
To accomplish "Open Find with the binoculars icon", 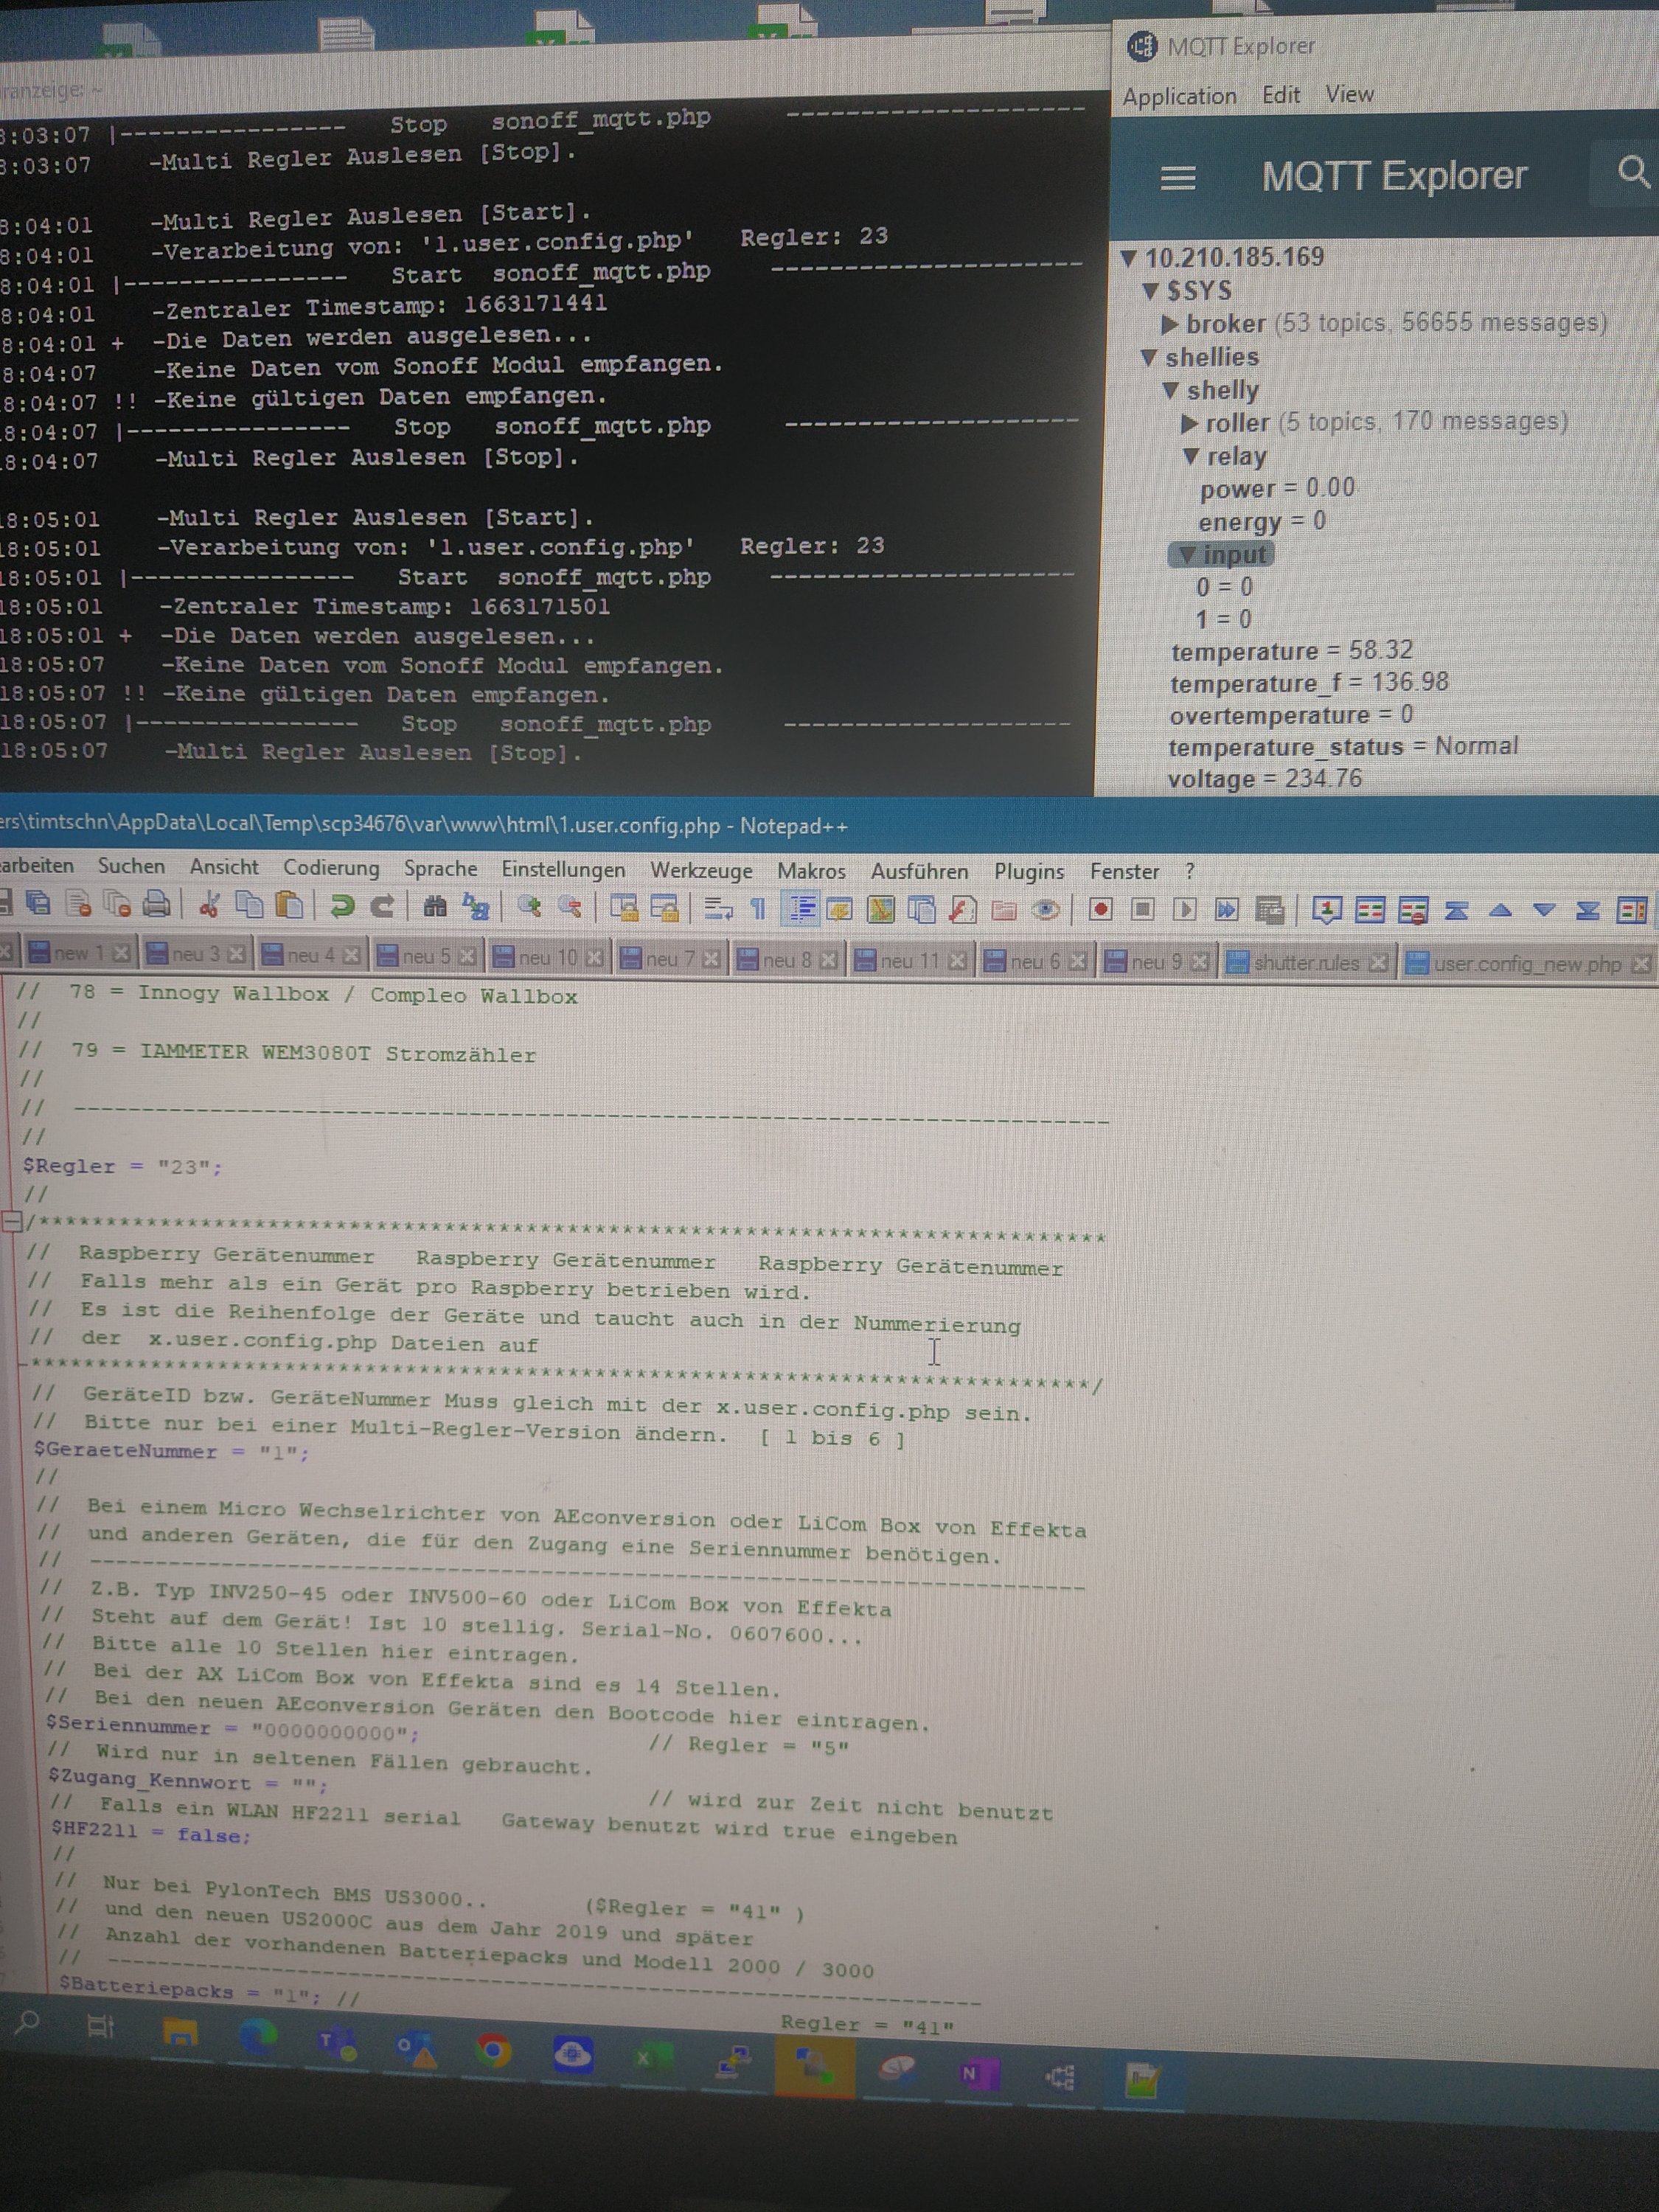I will pos(434,906).
